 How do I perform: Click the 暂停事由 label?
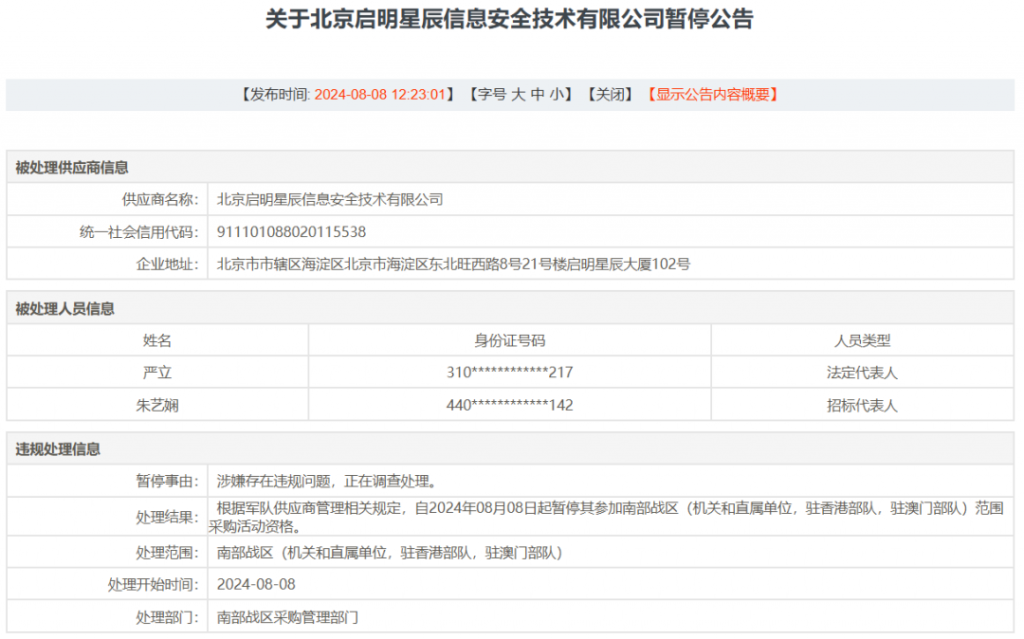click(167, 482)
